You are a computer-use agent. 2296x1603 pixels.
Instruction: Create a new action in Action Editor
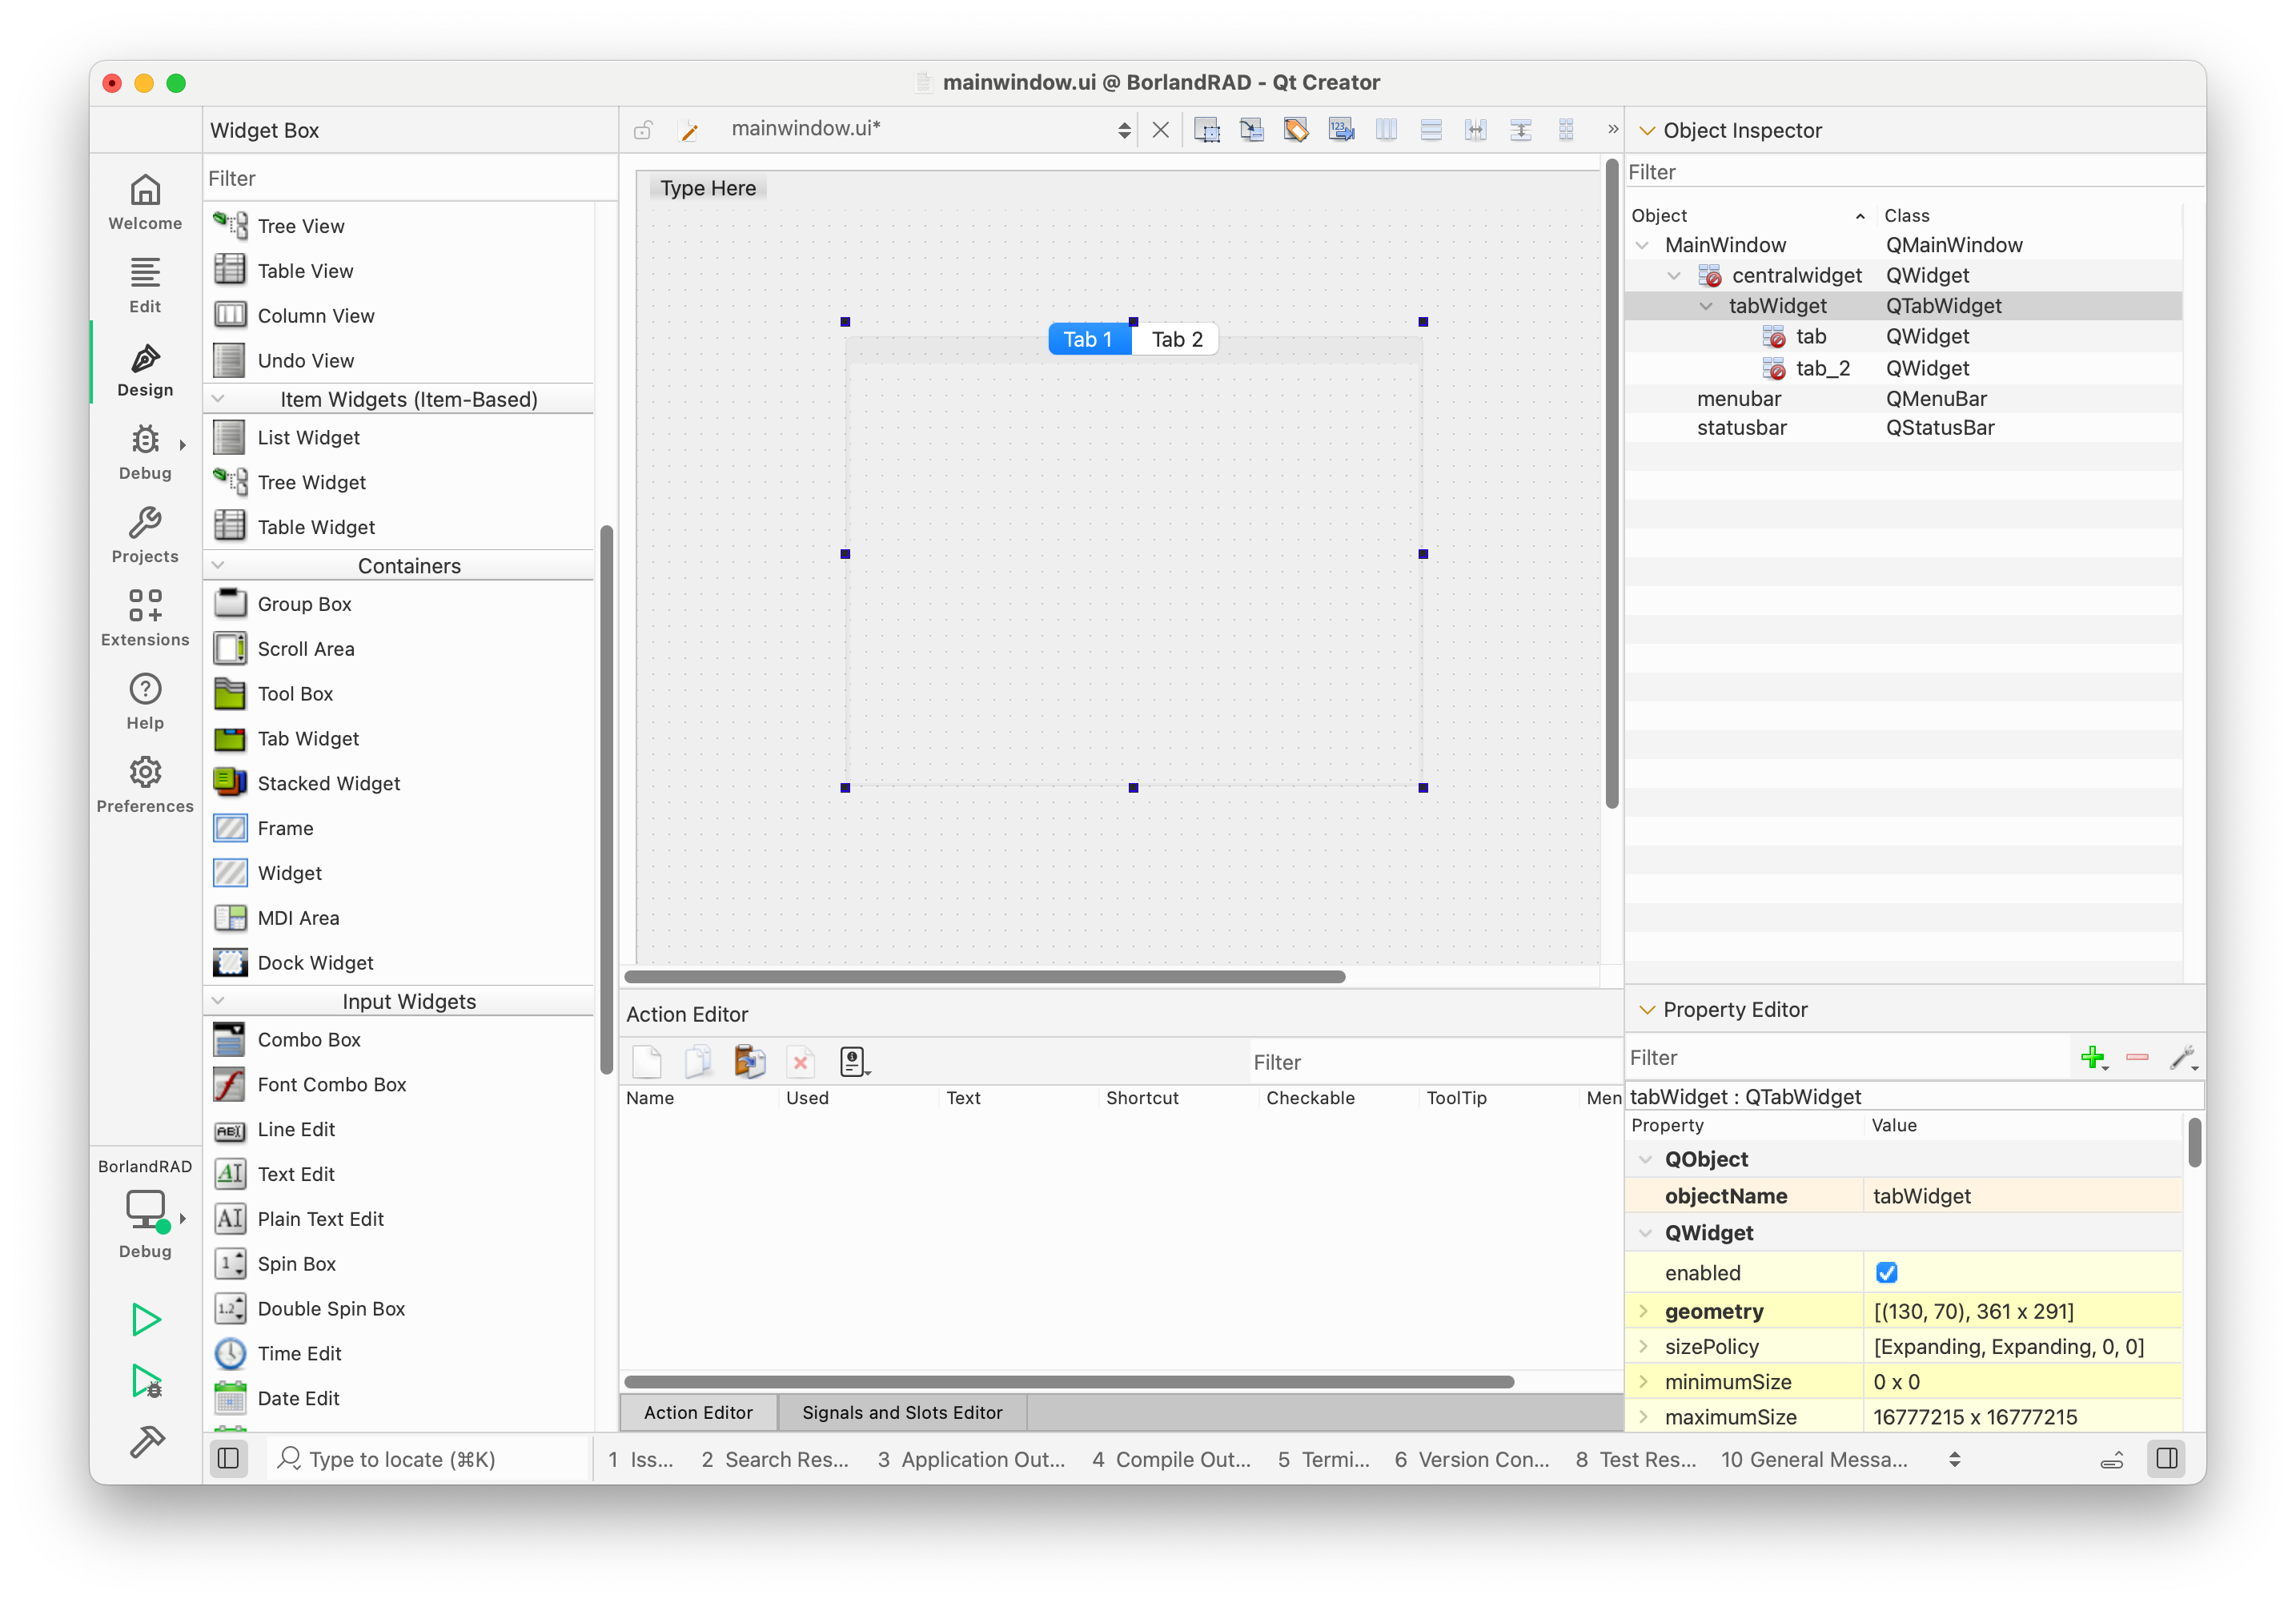[x=648, y=1061]
